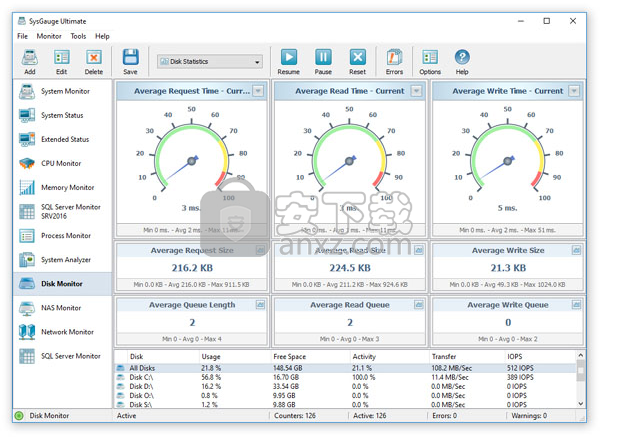Open SQL Server Monitor SRV2016 entry
This screenshot has height=438, width=617.
point(62,211)
